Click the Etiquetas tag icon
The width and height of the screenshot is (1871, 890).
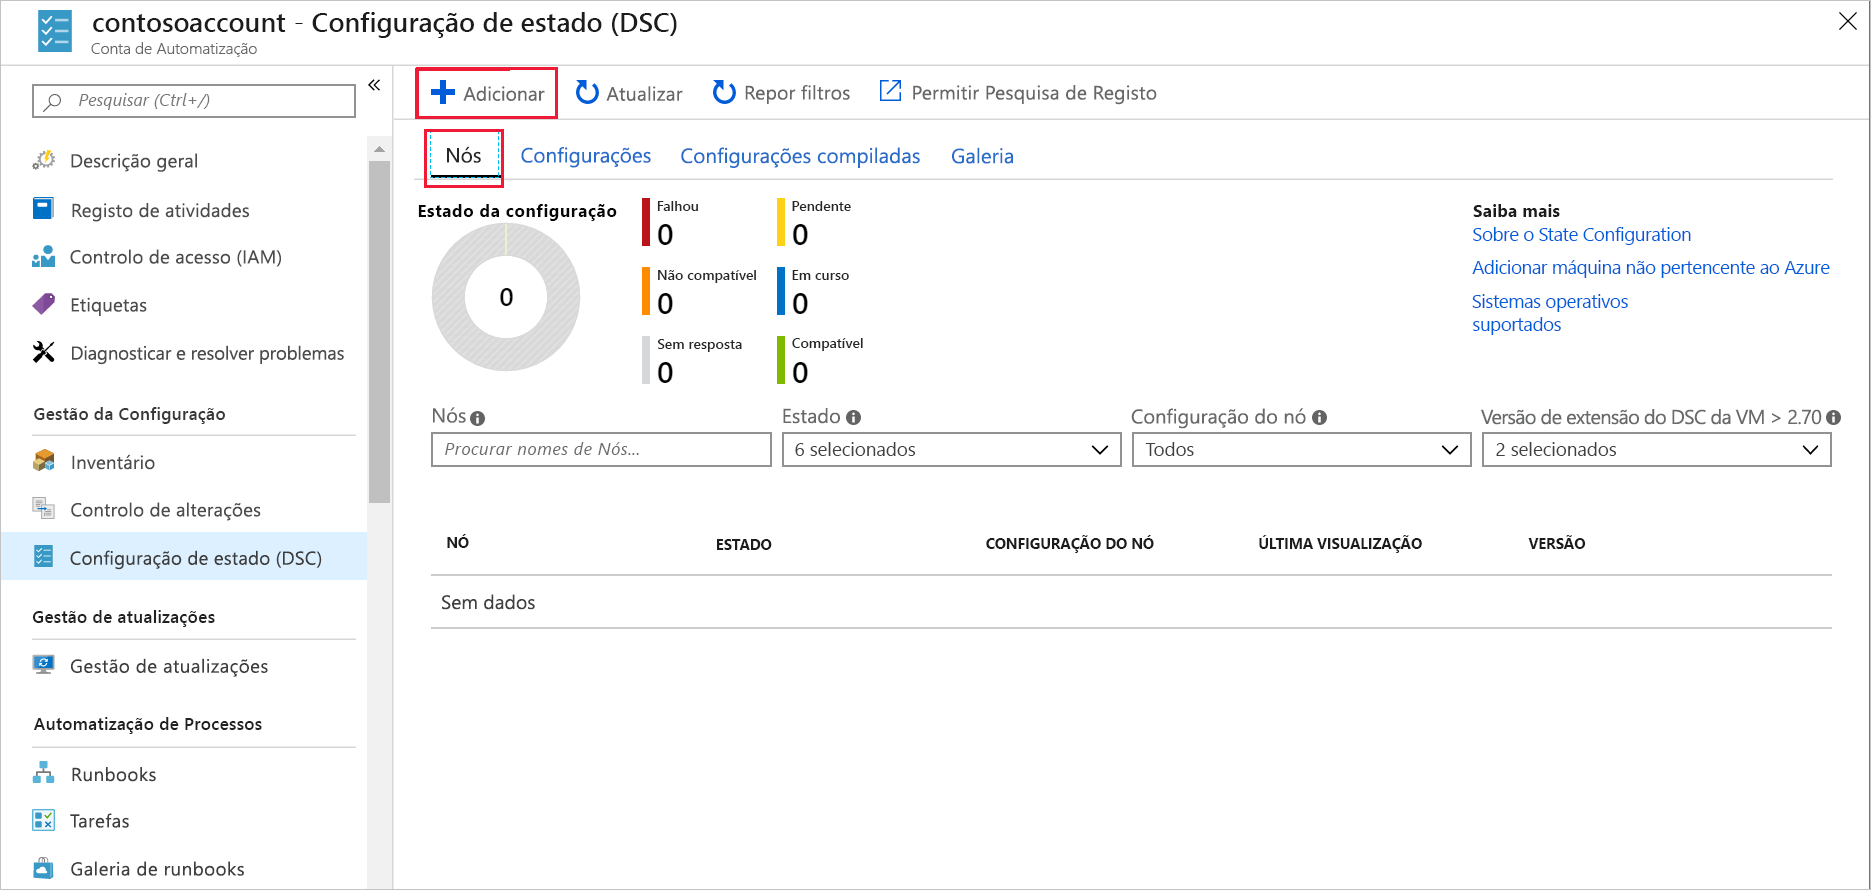click(44, 304)
